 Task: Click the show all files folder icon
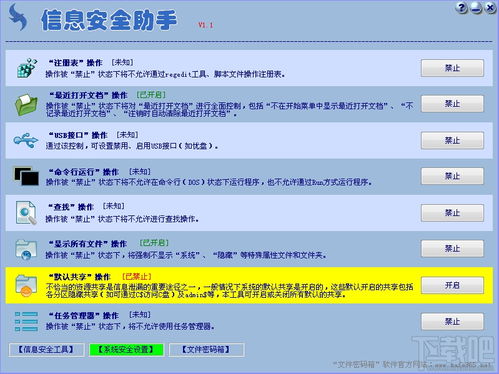tap(26, 249)
